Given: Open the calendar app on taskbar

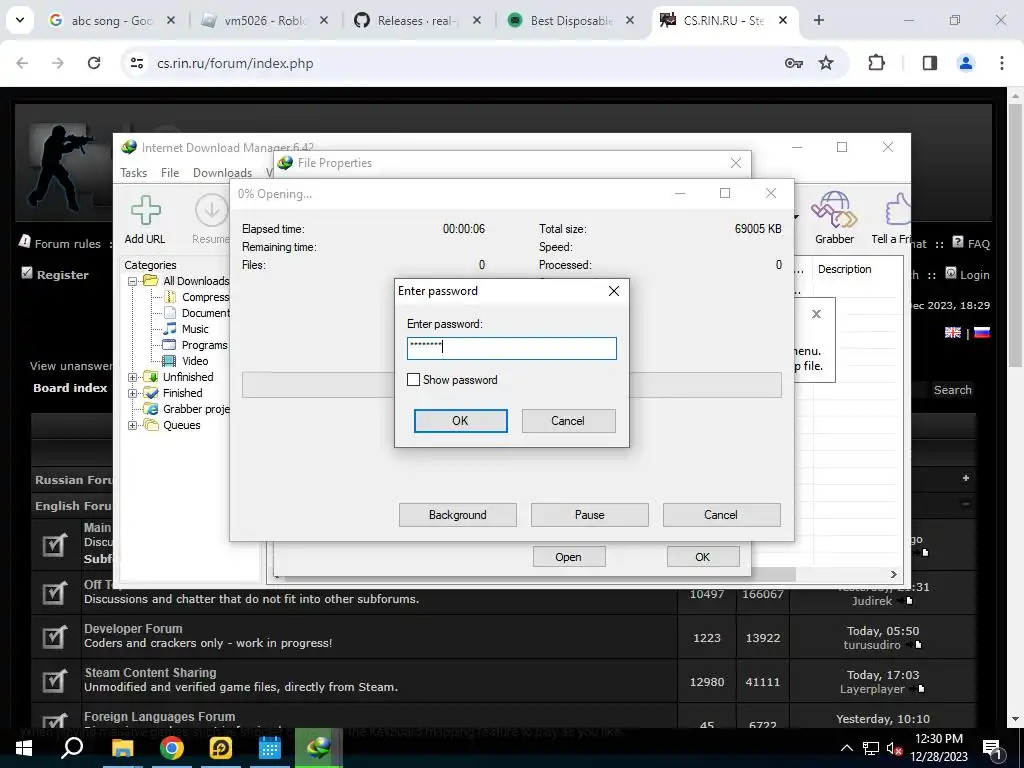Looking at the screenshot, I should [269, 748].
